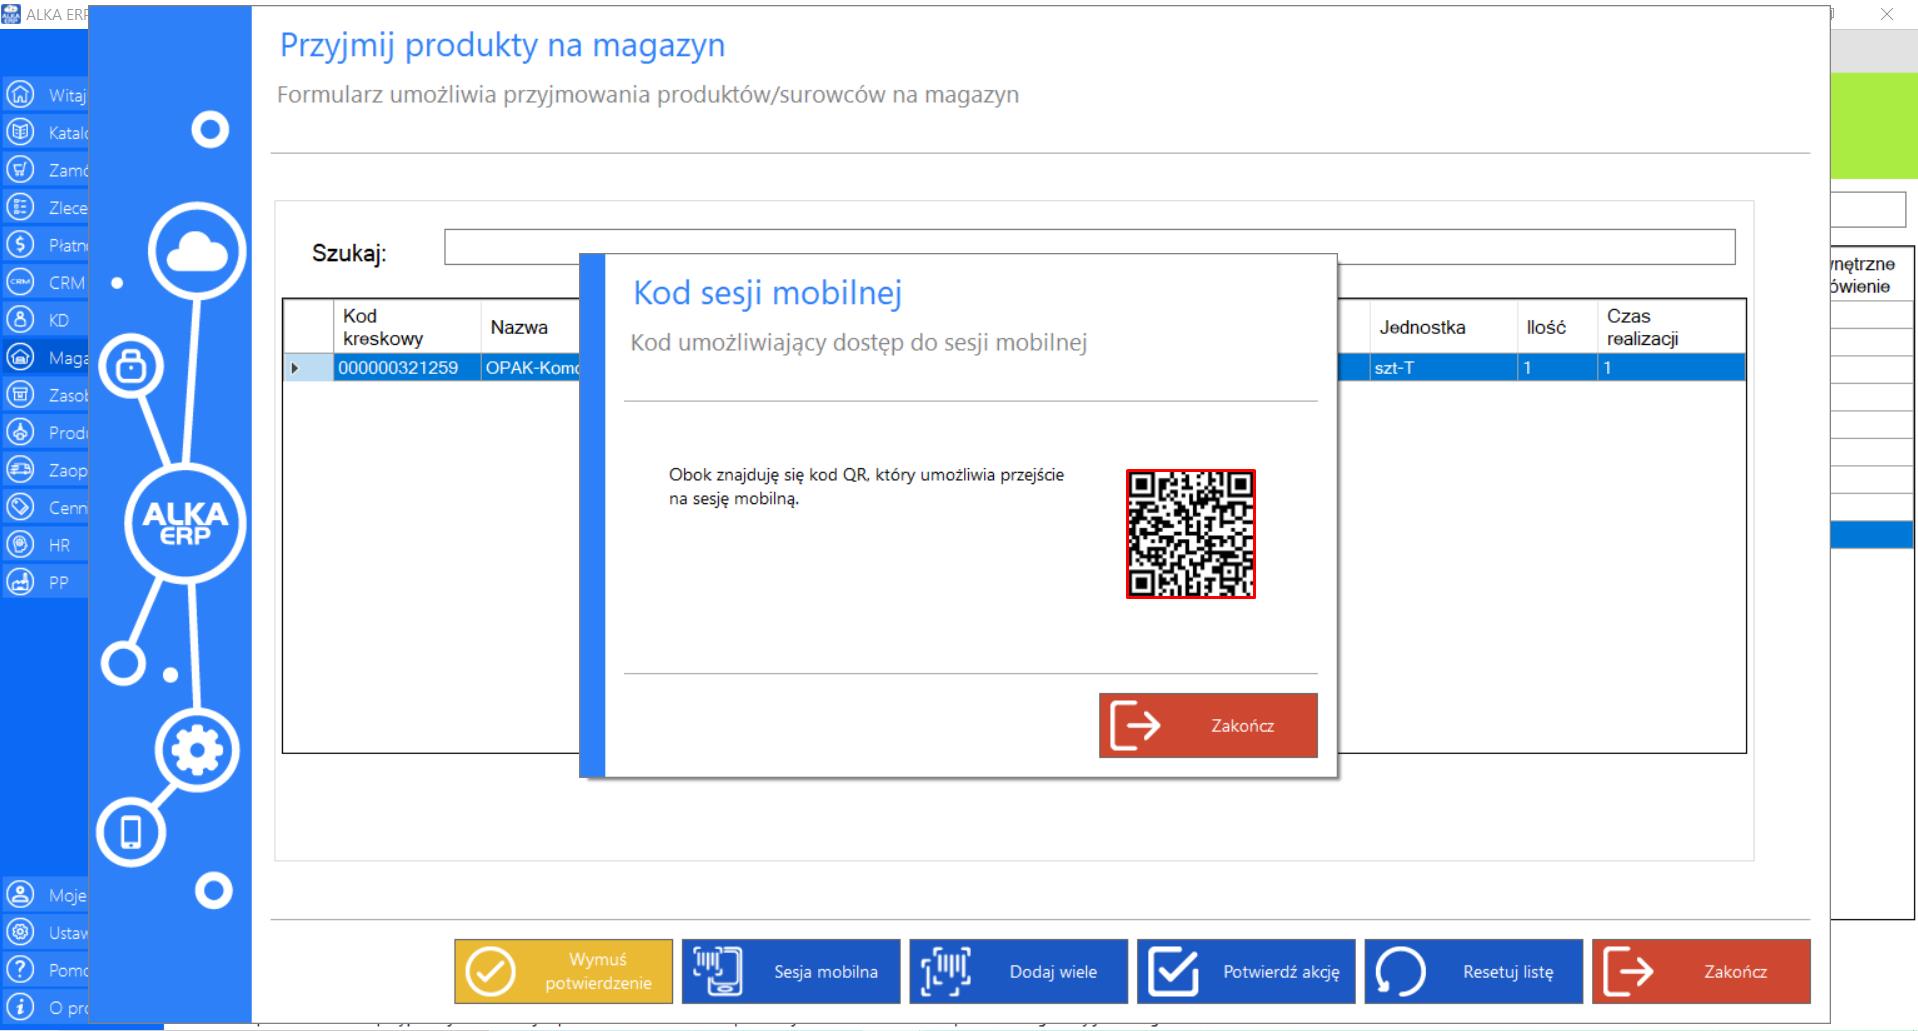Click the KD menu label

coord(59,320)
